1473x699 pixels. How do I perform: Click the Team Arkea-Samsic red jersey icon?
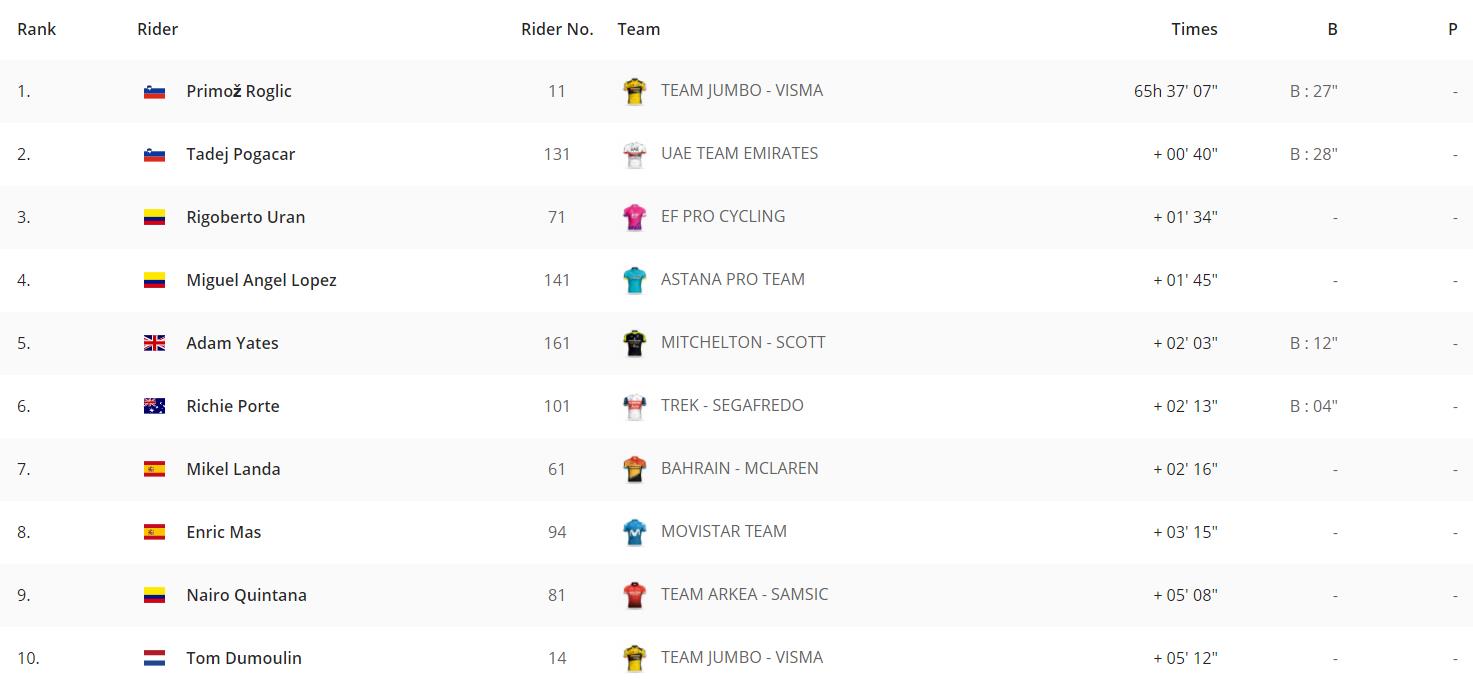tap(634, 595)
